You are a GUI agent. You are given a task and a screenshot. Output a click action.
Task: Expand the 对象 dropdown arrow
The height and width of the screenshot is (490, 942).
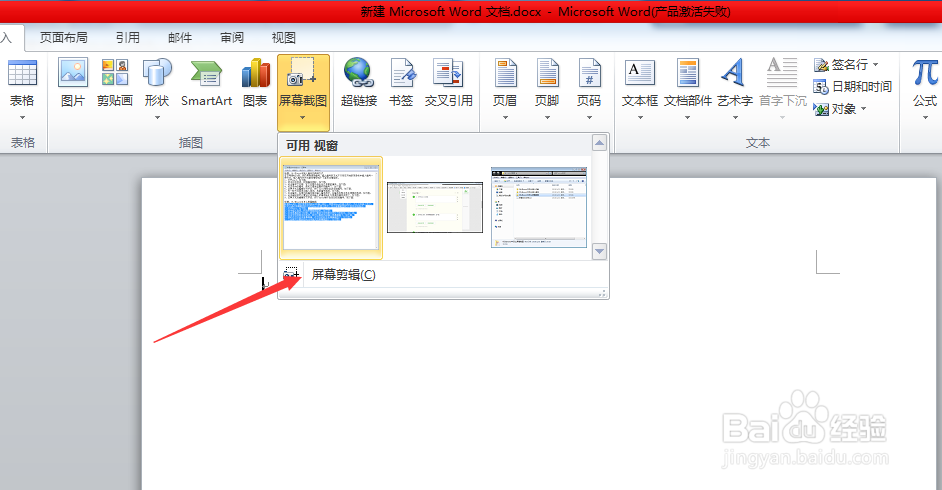(863, 109)
